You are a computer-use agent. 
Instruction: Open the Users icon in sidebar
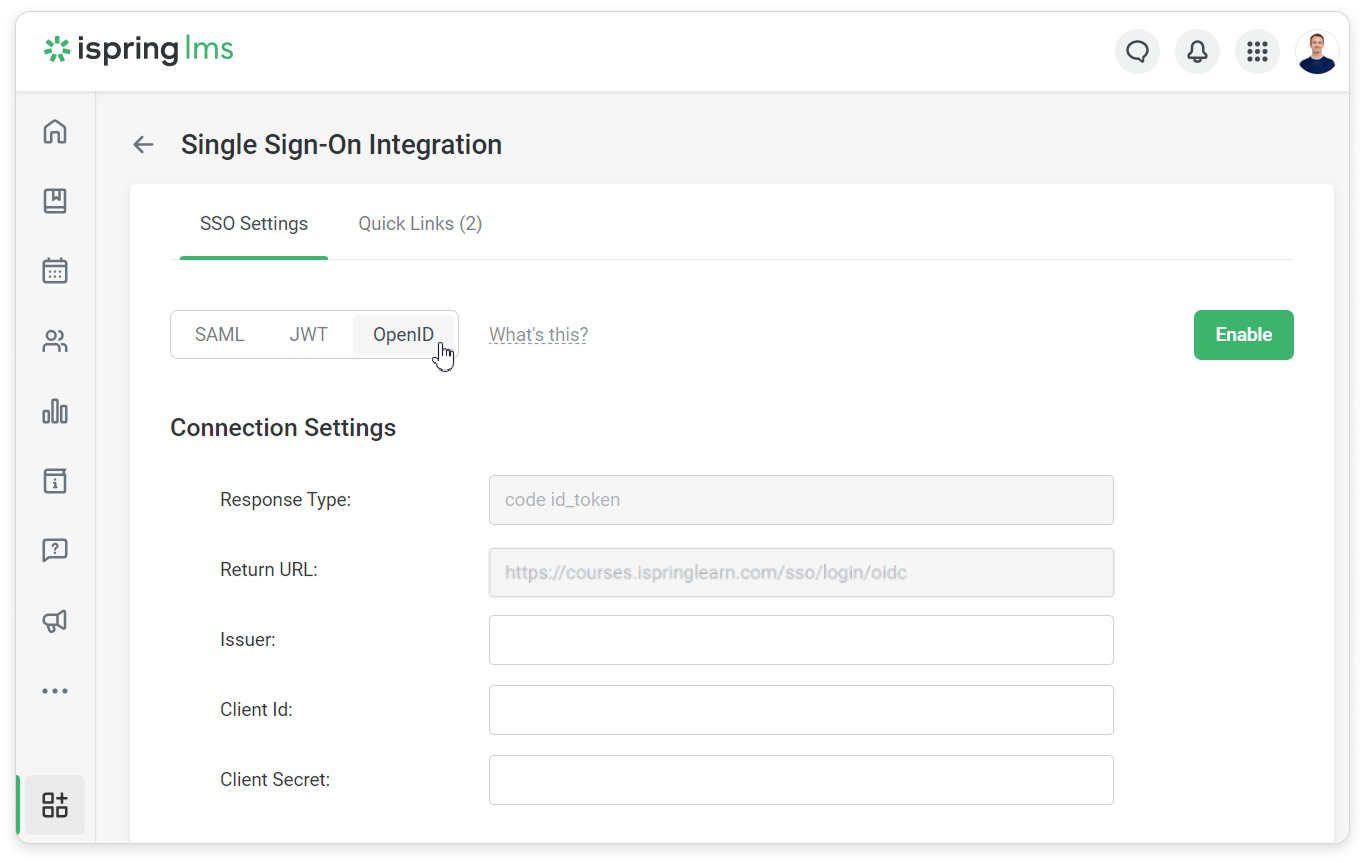click(55, 342)
